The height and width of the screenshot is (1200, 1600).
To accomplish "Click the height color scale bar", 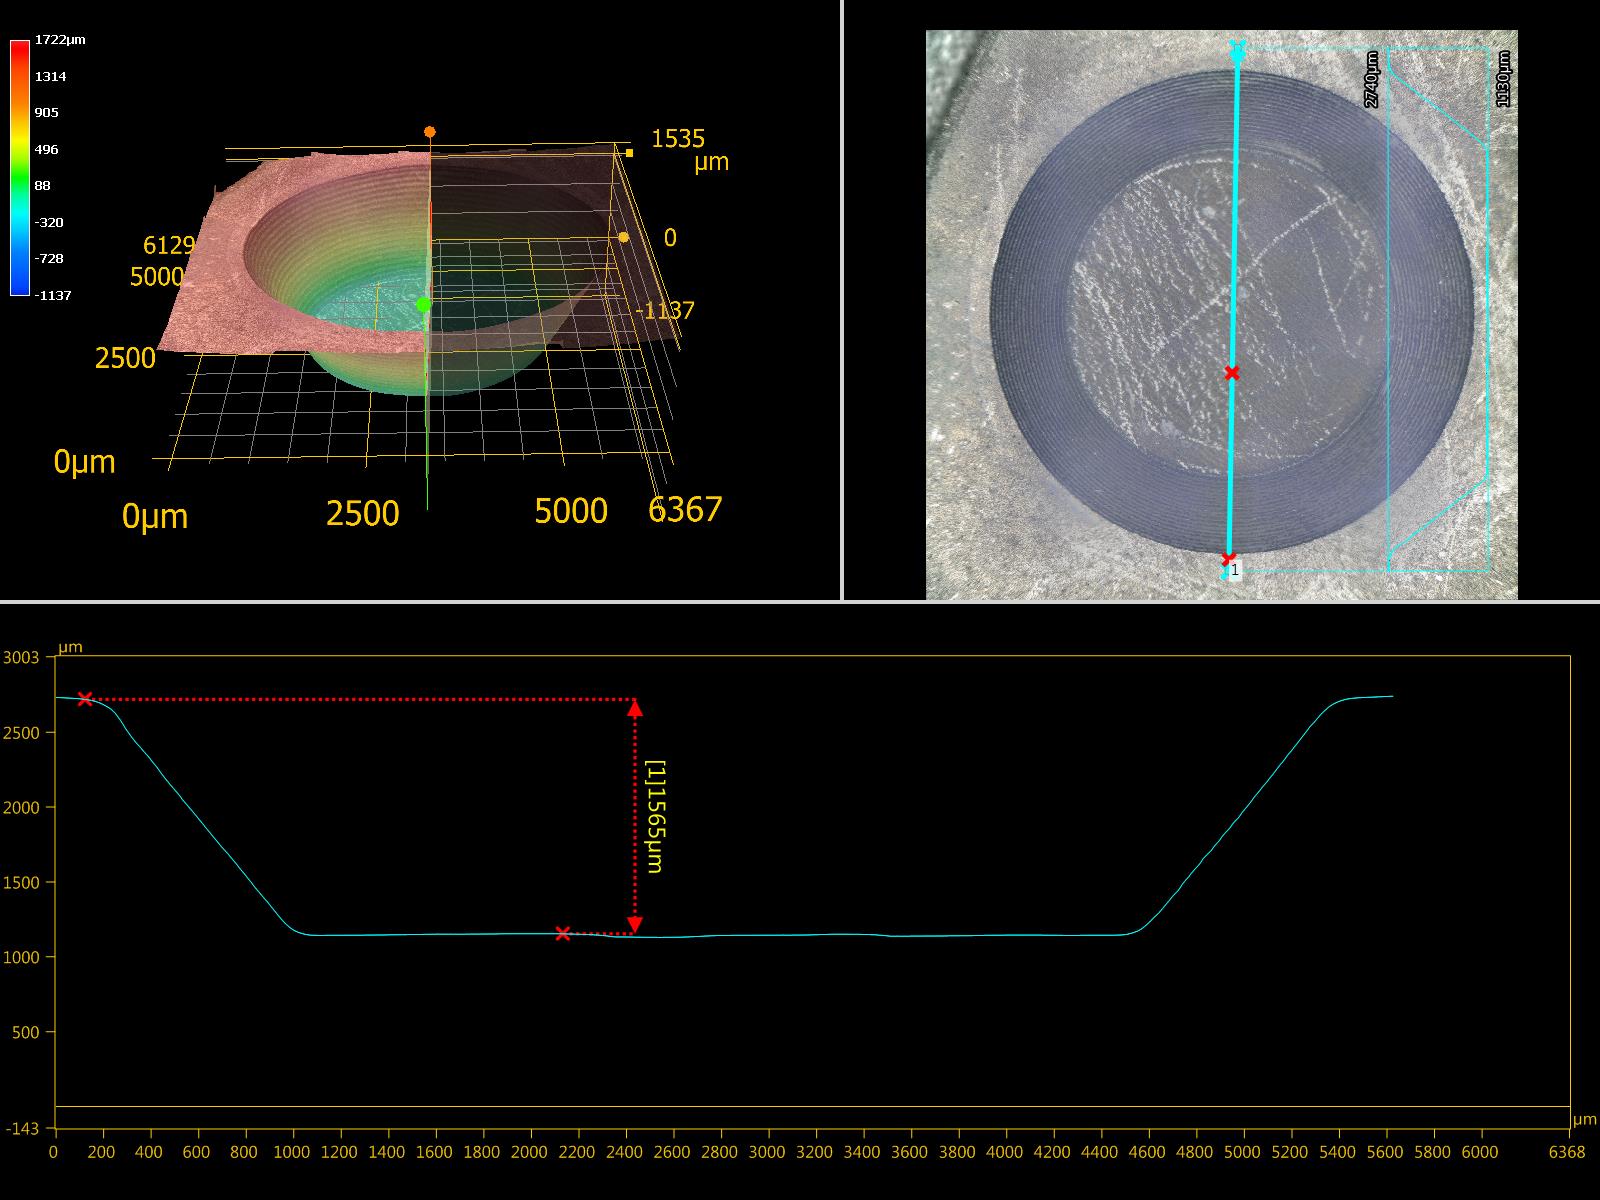I will pyautogui.click(x=20, y=167).
